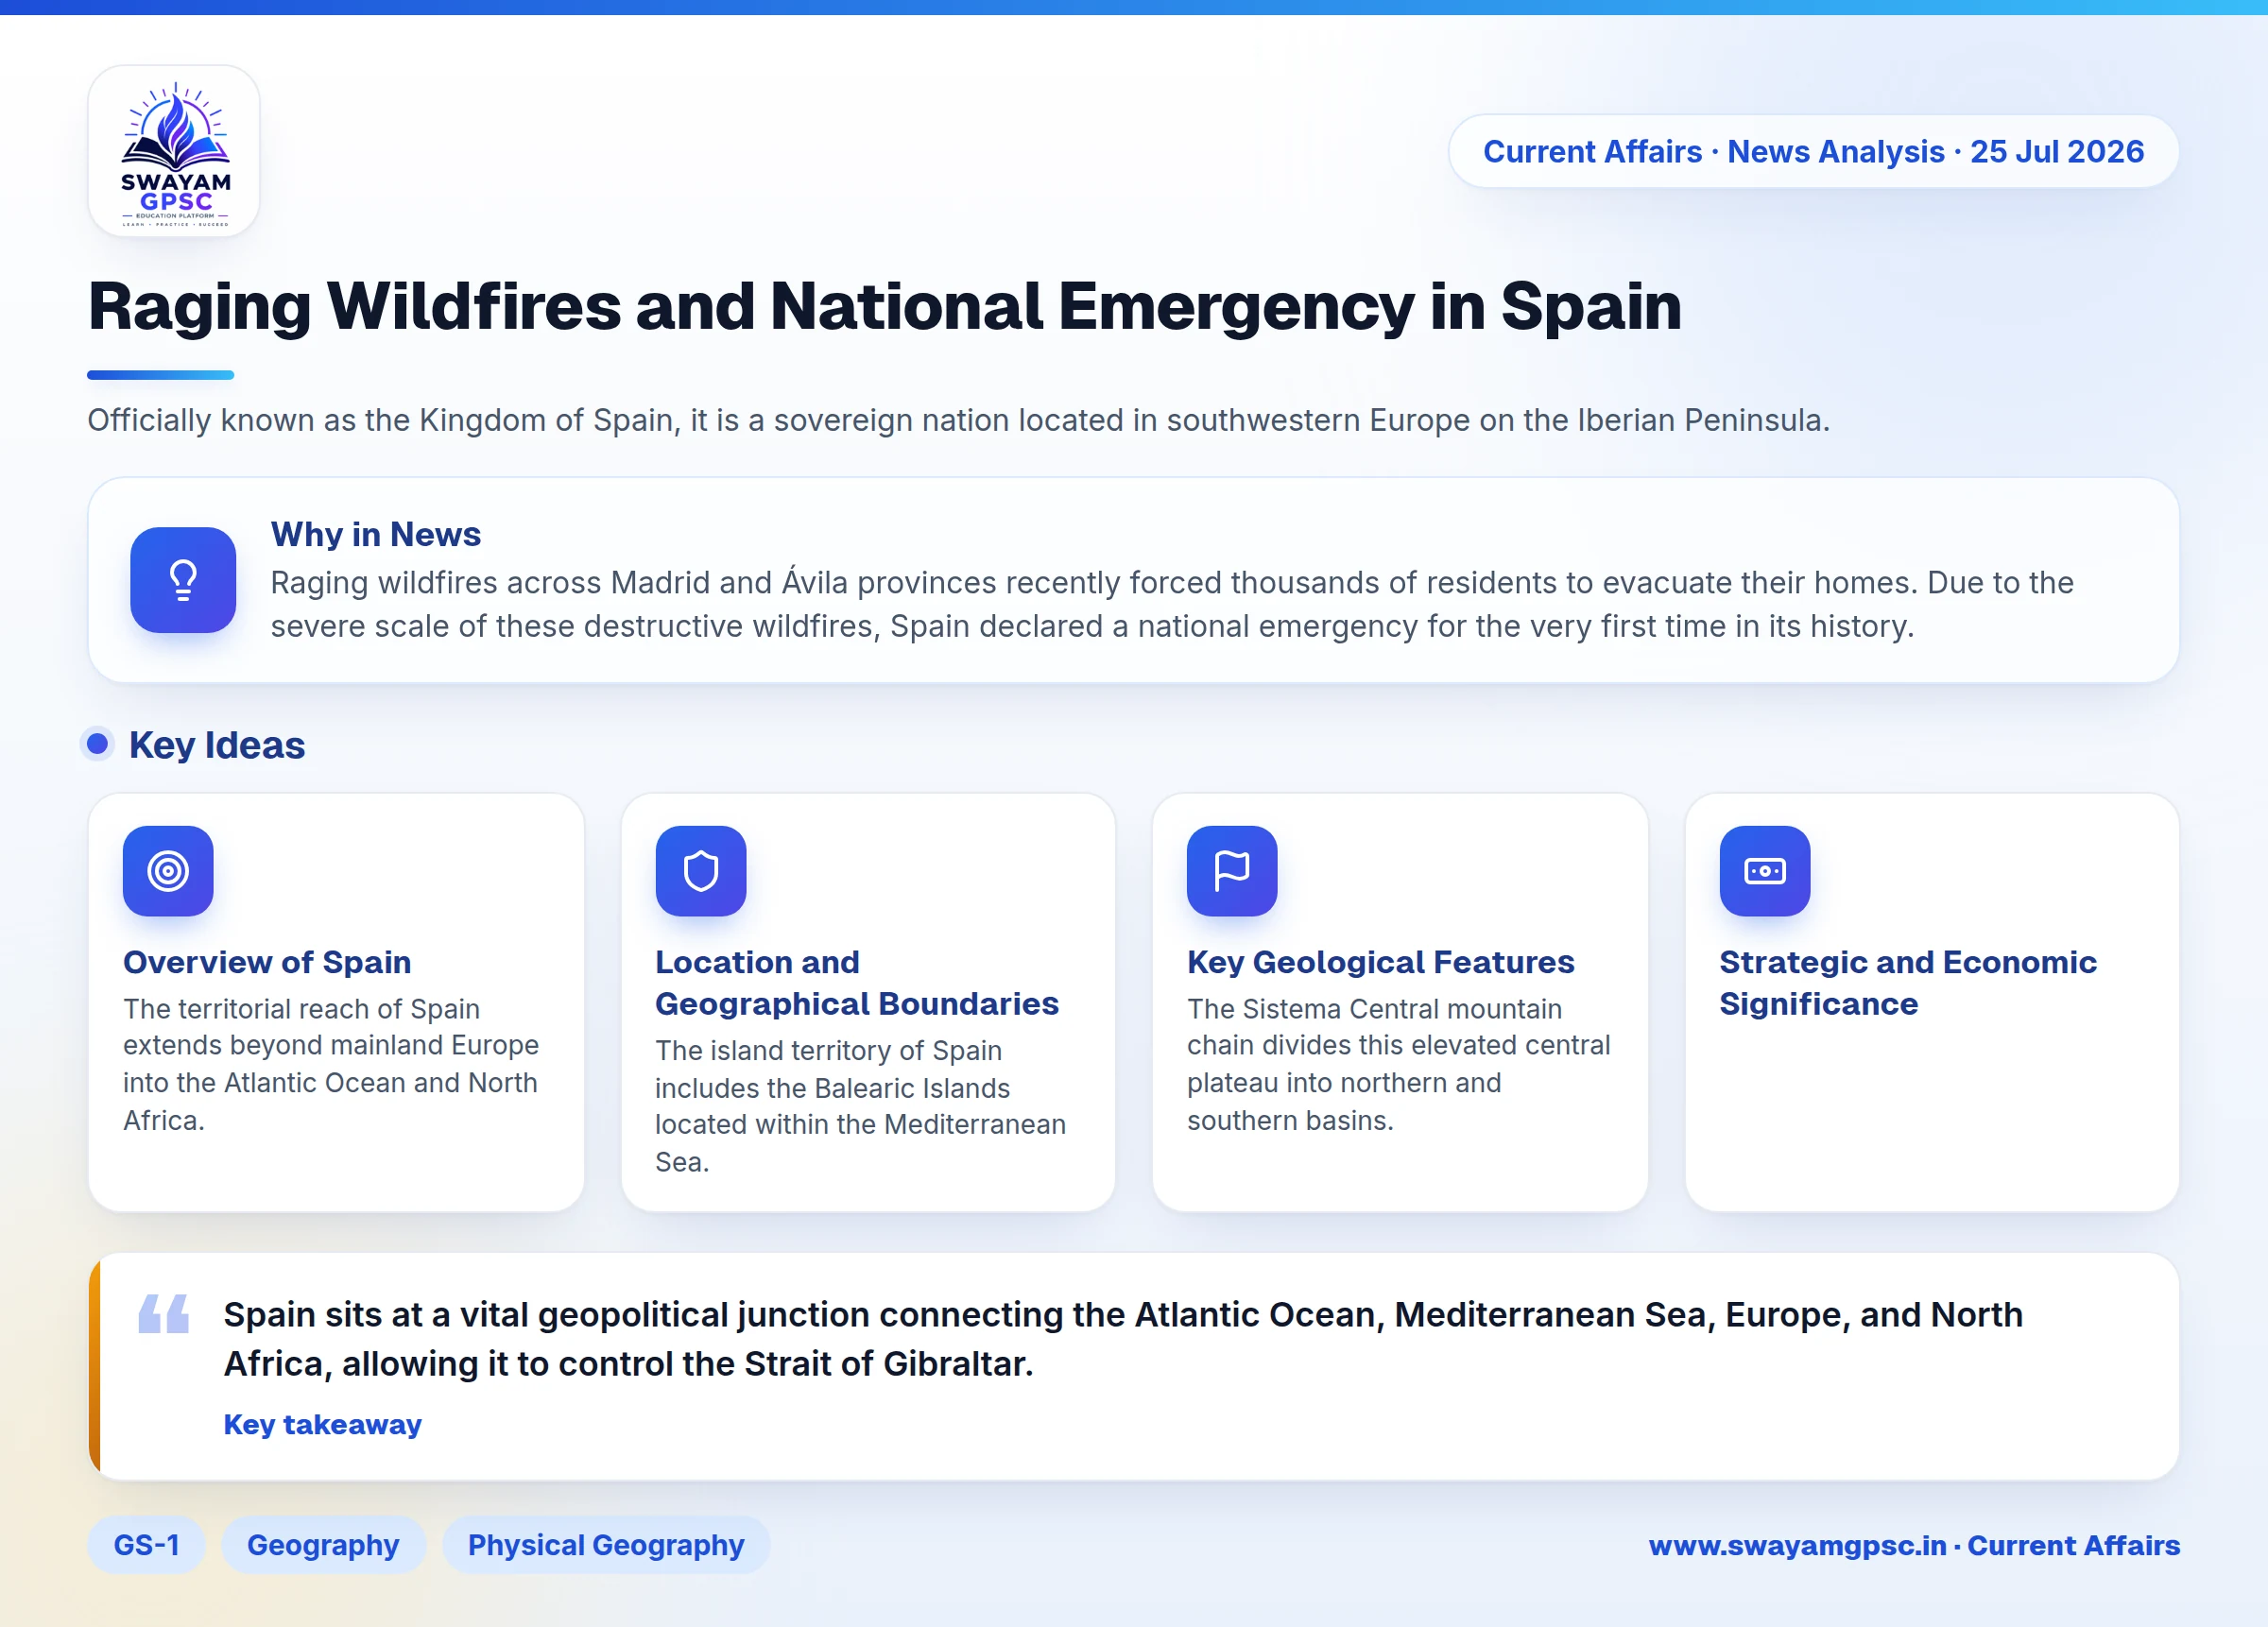Click the banknote icon above Strategic and Economic Significance
The width and height of the screenshot is (2268, 1627).
coord(1765,871)
